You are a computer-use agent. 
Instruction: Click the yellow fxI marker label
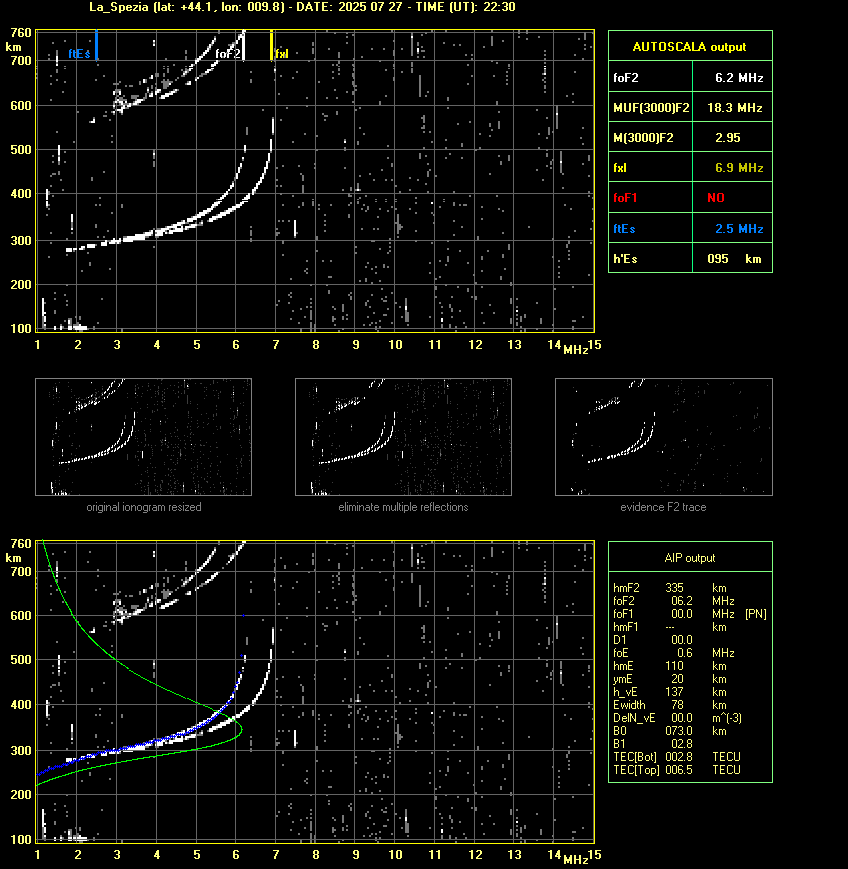click(282, 54)
